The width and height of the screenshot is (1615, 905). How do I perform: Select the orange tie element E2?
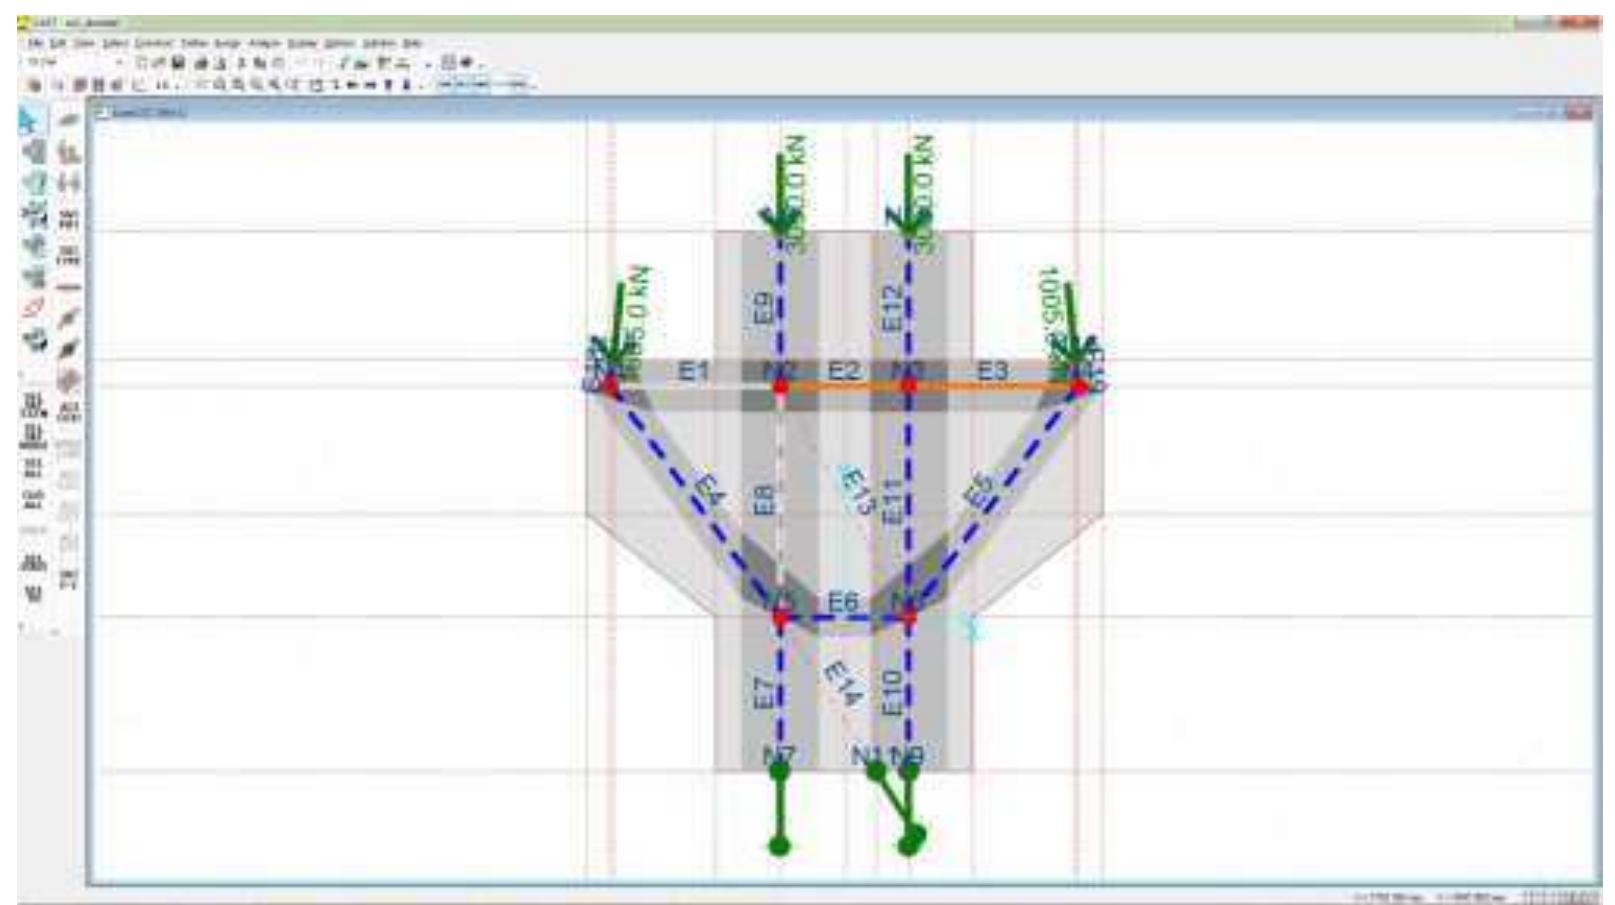pyautogui.click(x=844, y=385)
